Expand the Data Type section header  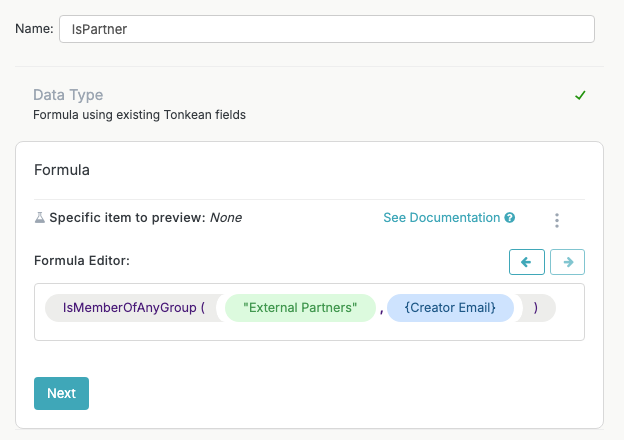coord(68,95)
